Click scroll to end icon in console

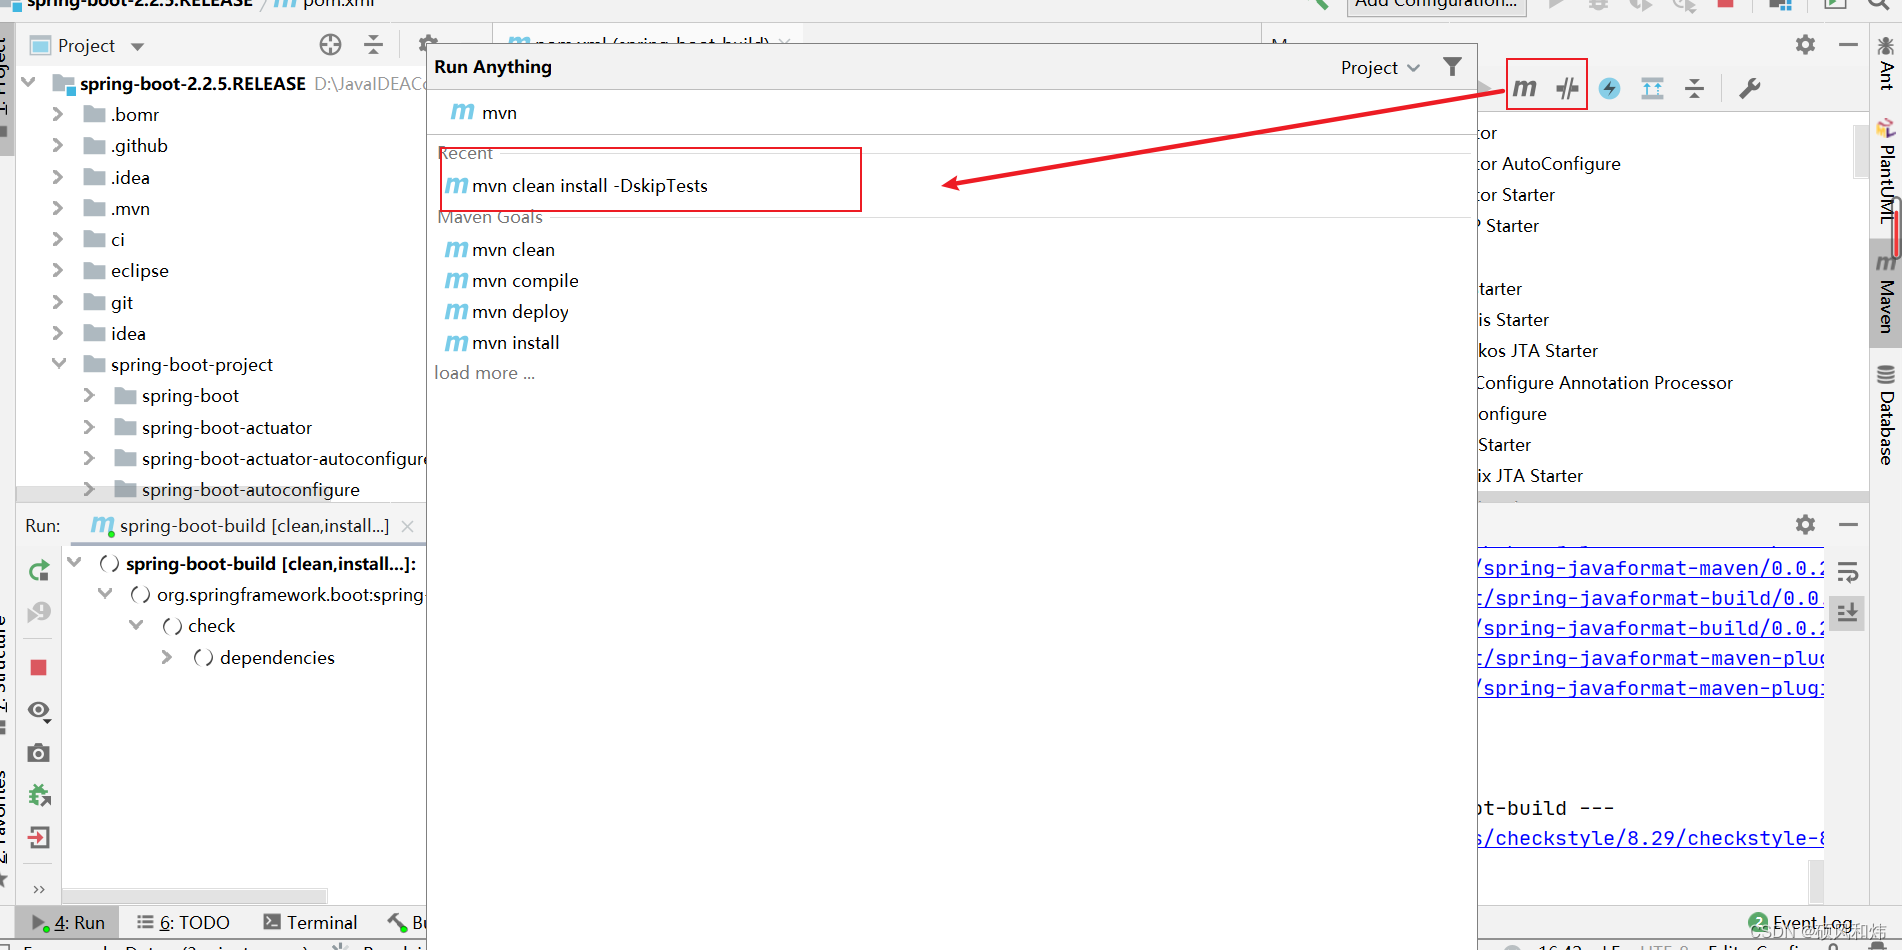point(1847,612)
